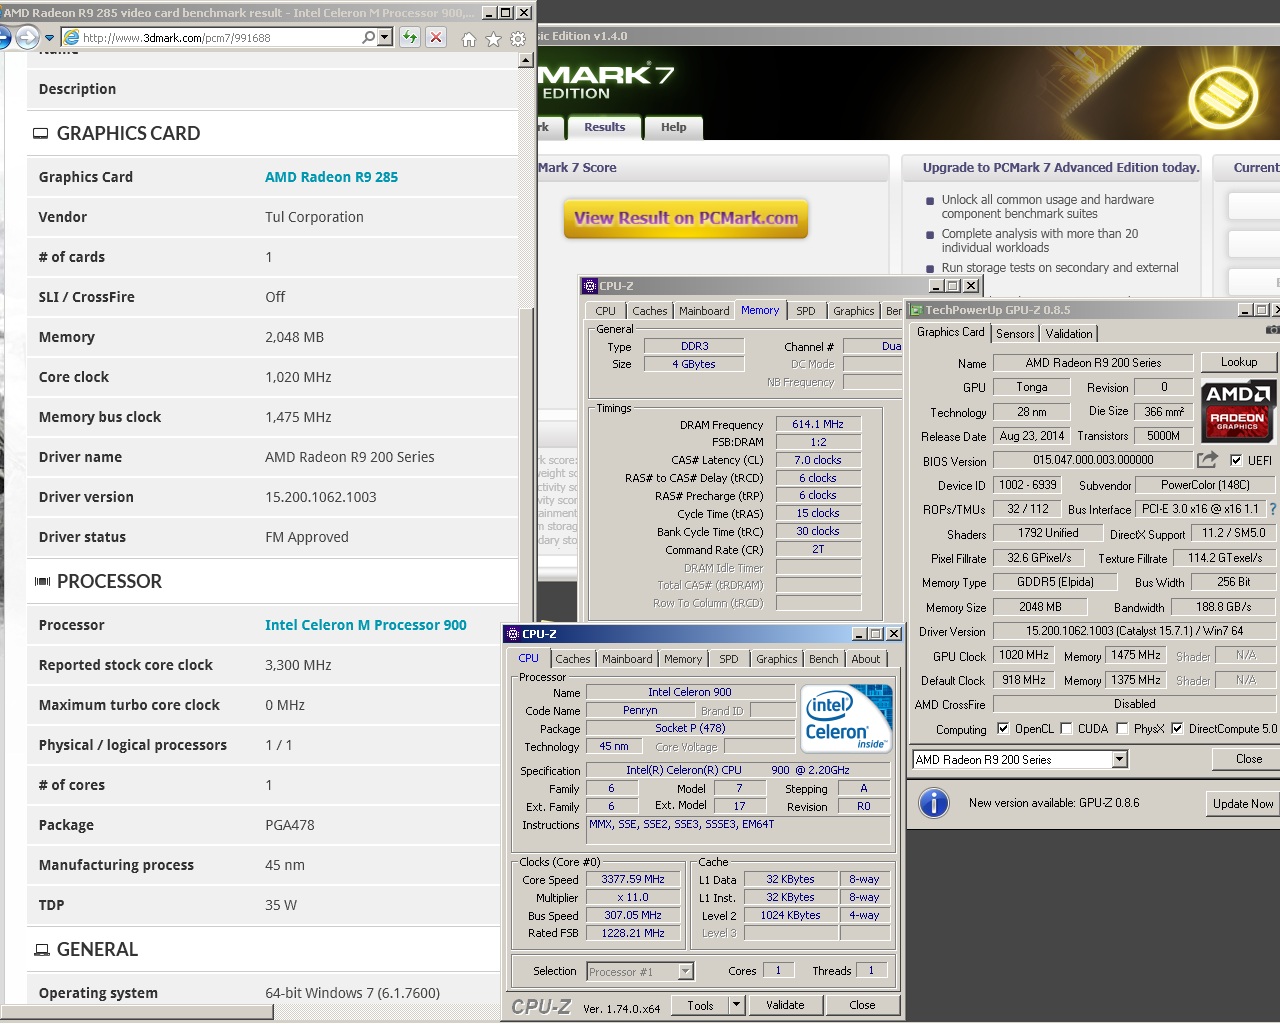Click the GPU-Z screenshot camera icon
The image size is (1280, 1024).
1272,329
